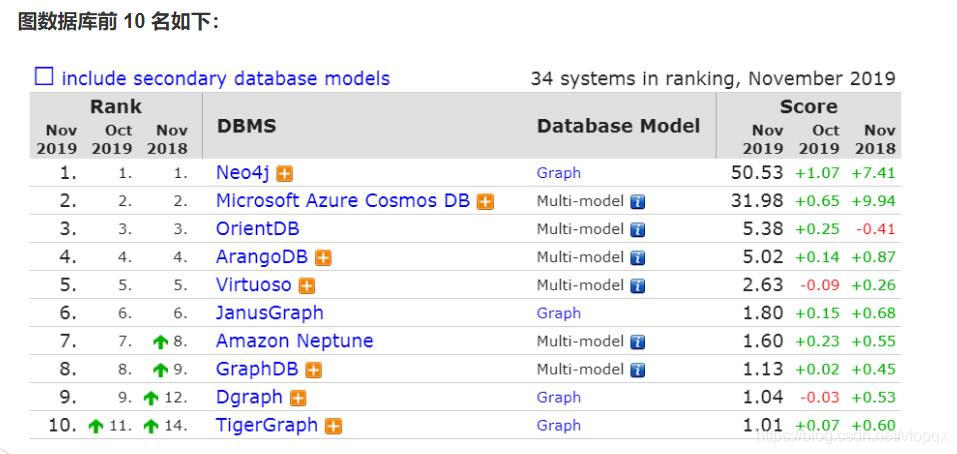Image resolution: width=957 pixels, height=454 pixels.
Task: Click the plus icon next to Virtuoso
Action: click(x=307, y=286)
